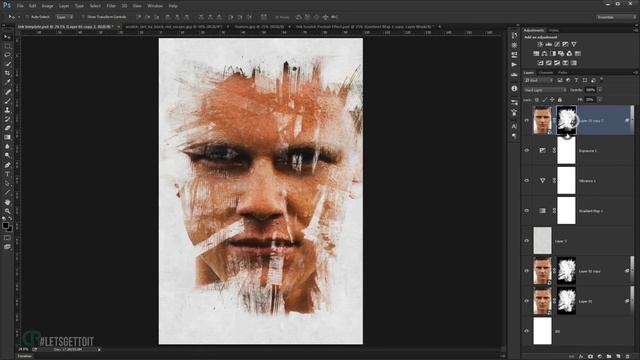
Task: Select the Eyedropper tool
Action: click(x=7, y=82)
